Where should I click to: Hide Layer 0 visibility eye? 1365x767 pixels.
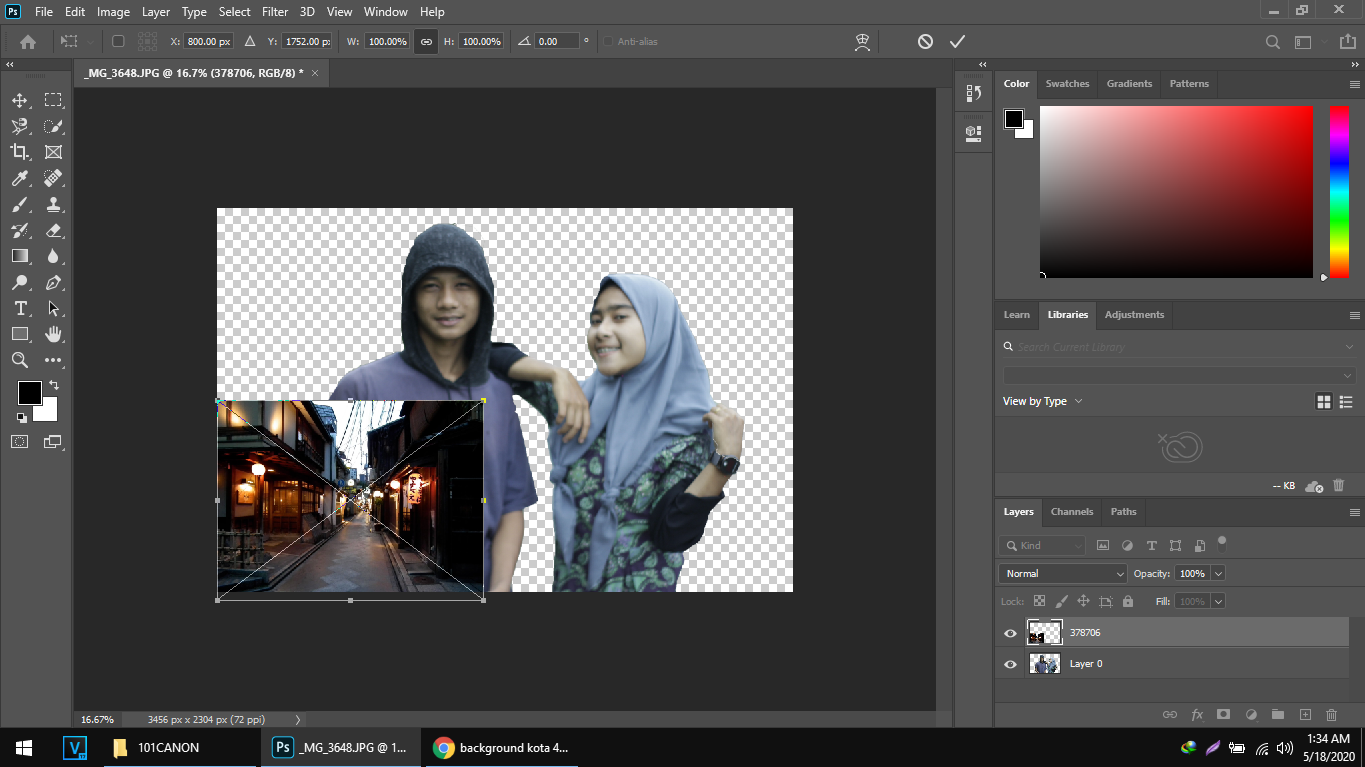[x=1010, y=664]
